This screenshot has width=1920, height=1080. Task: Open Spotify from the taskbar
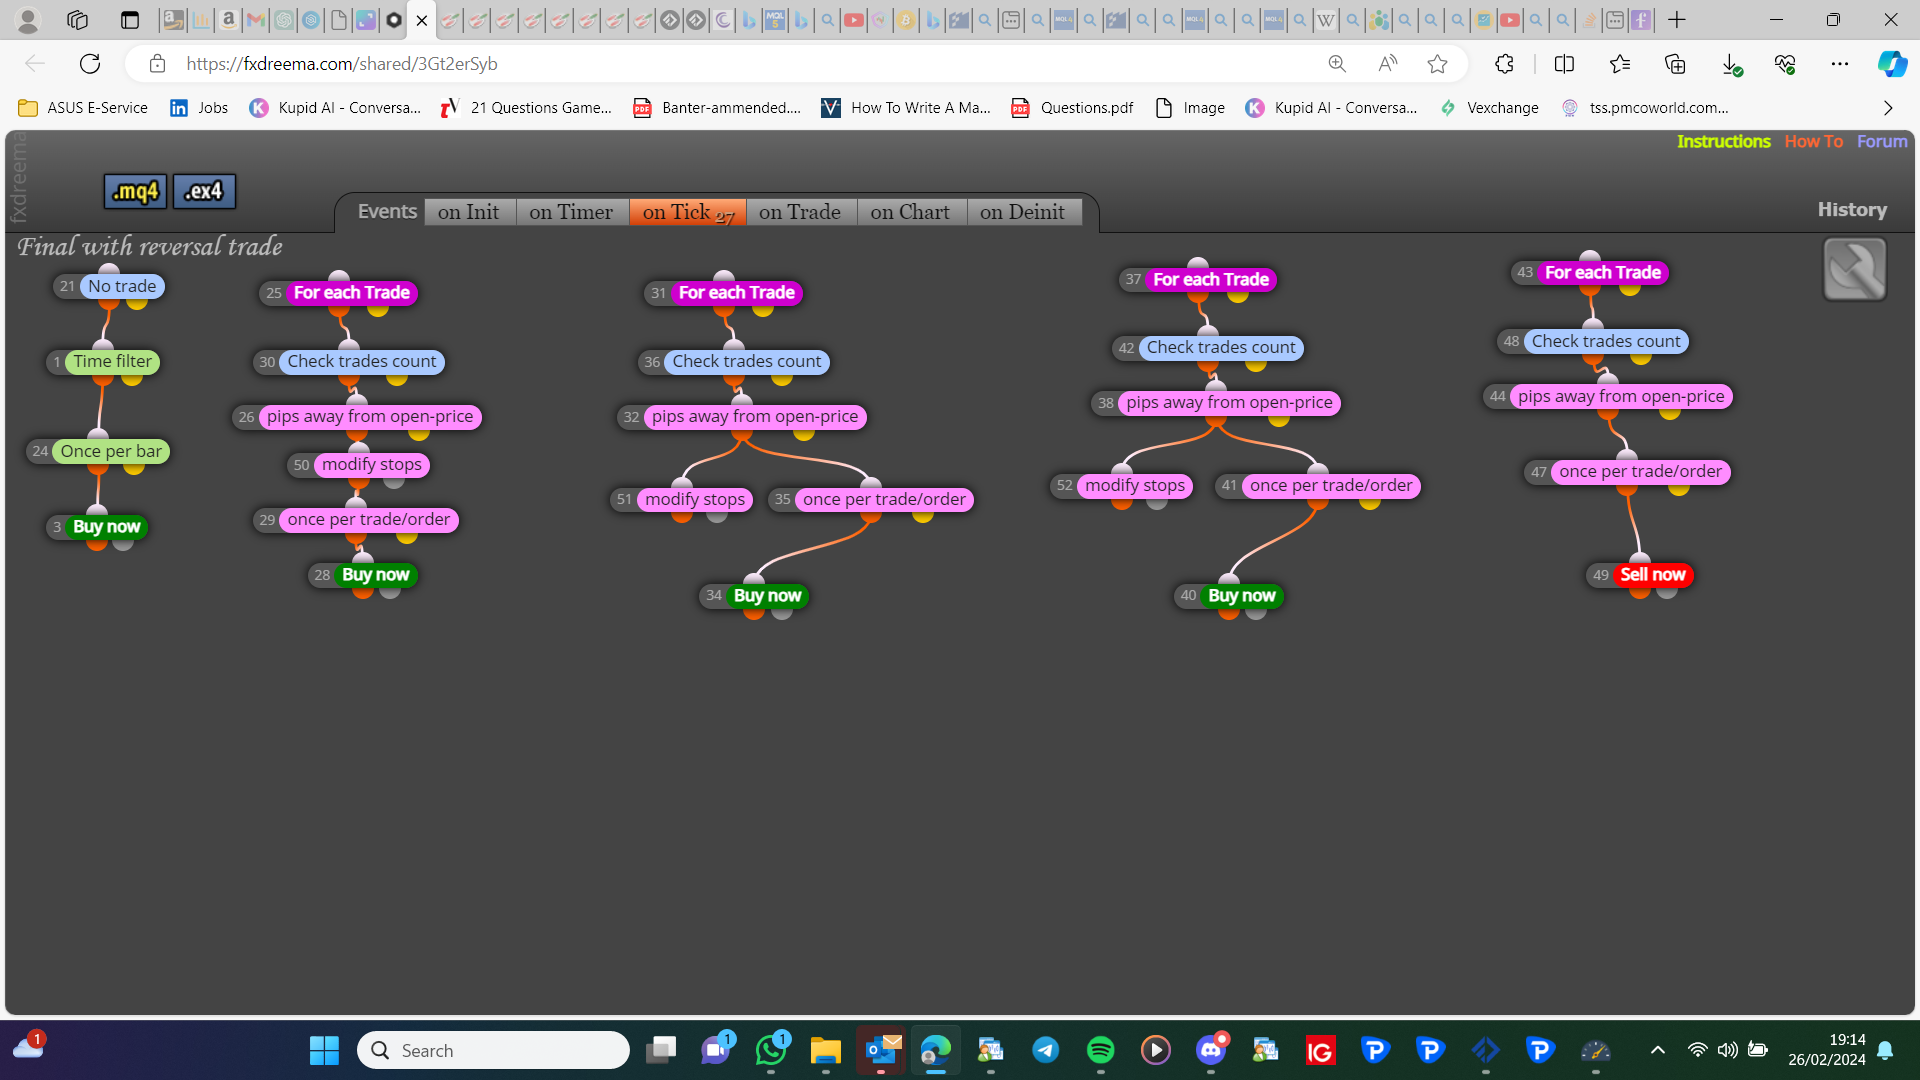click(1100, 1050)
